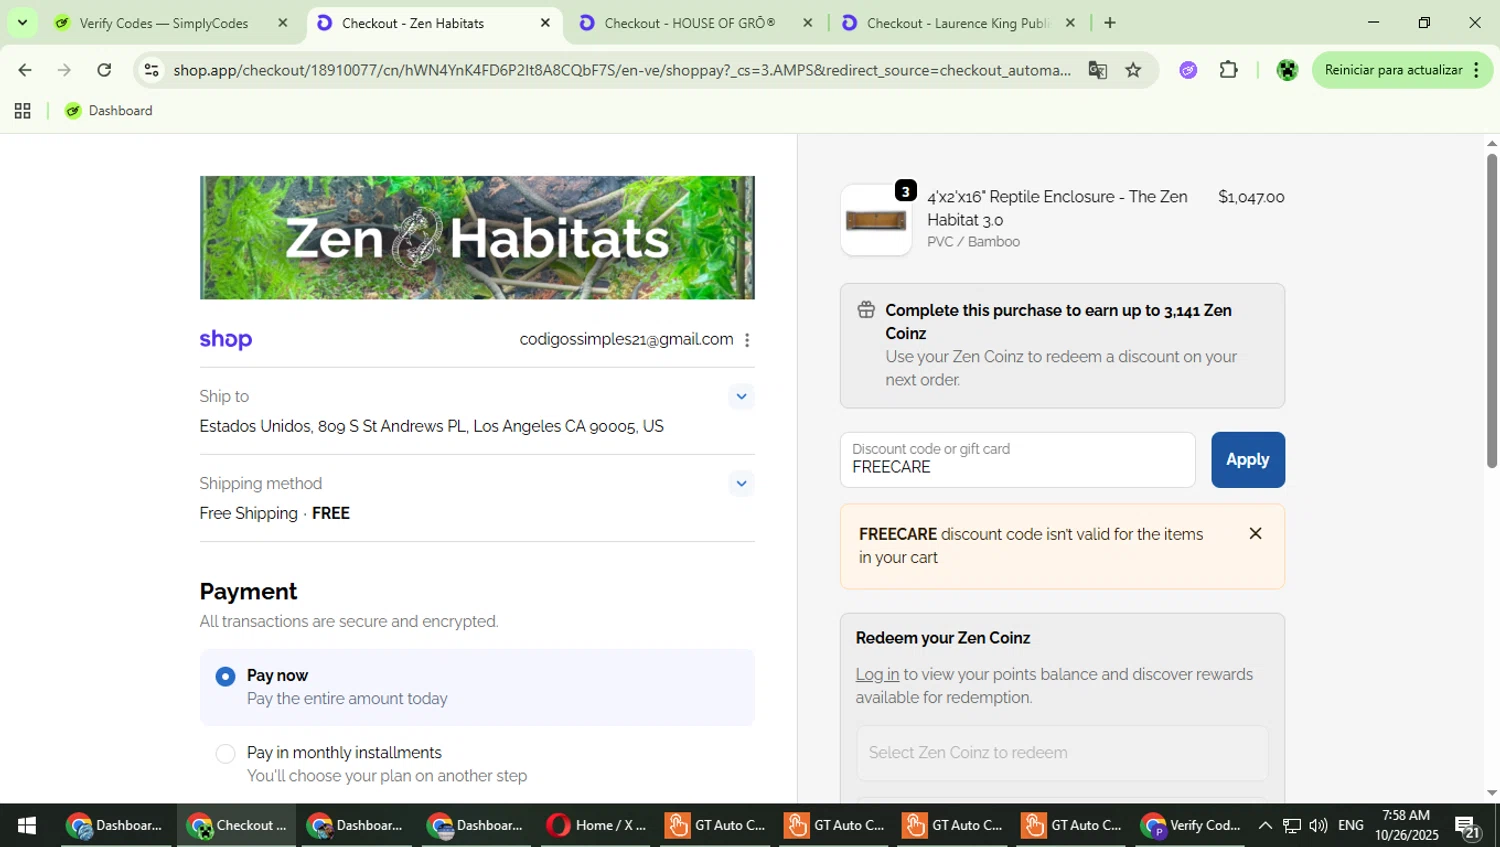Open the tab search dropdown

(x=22, y=22)
